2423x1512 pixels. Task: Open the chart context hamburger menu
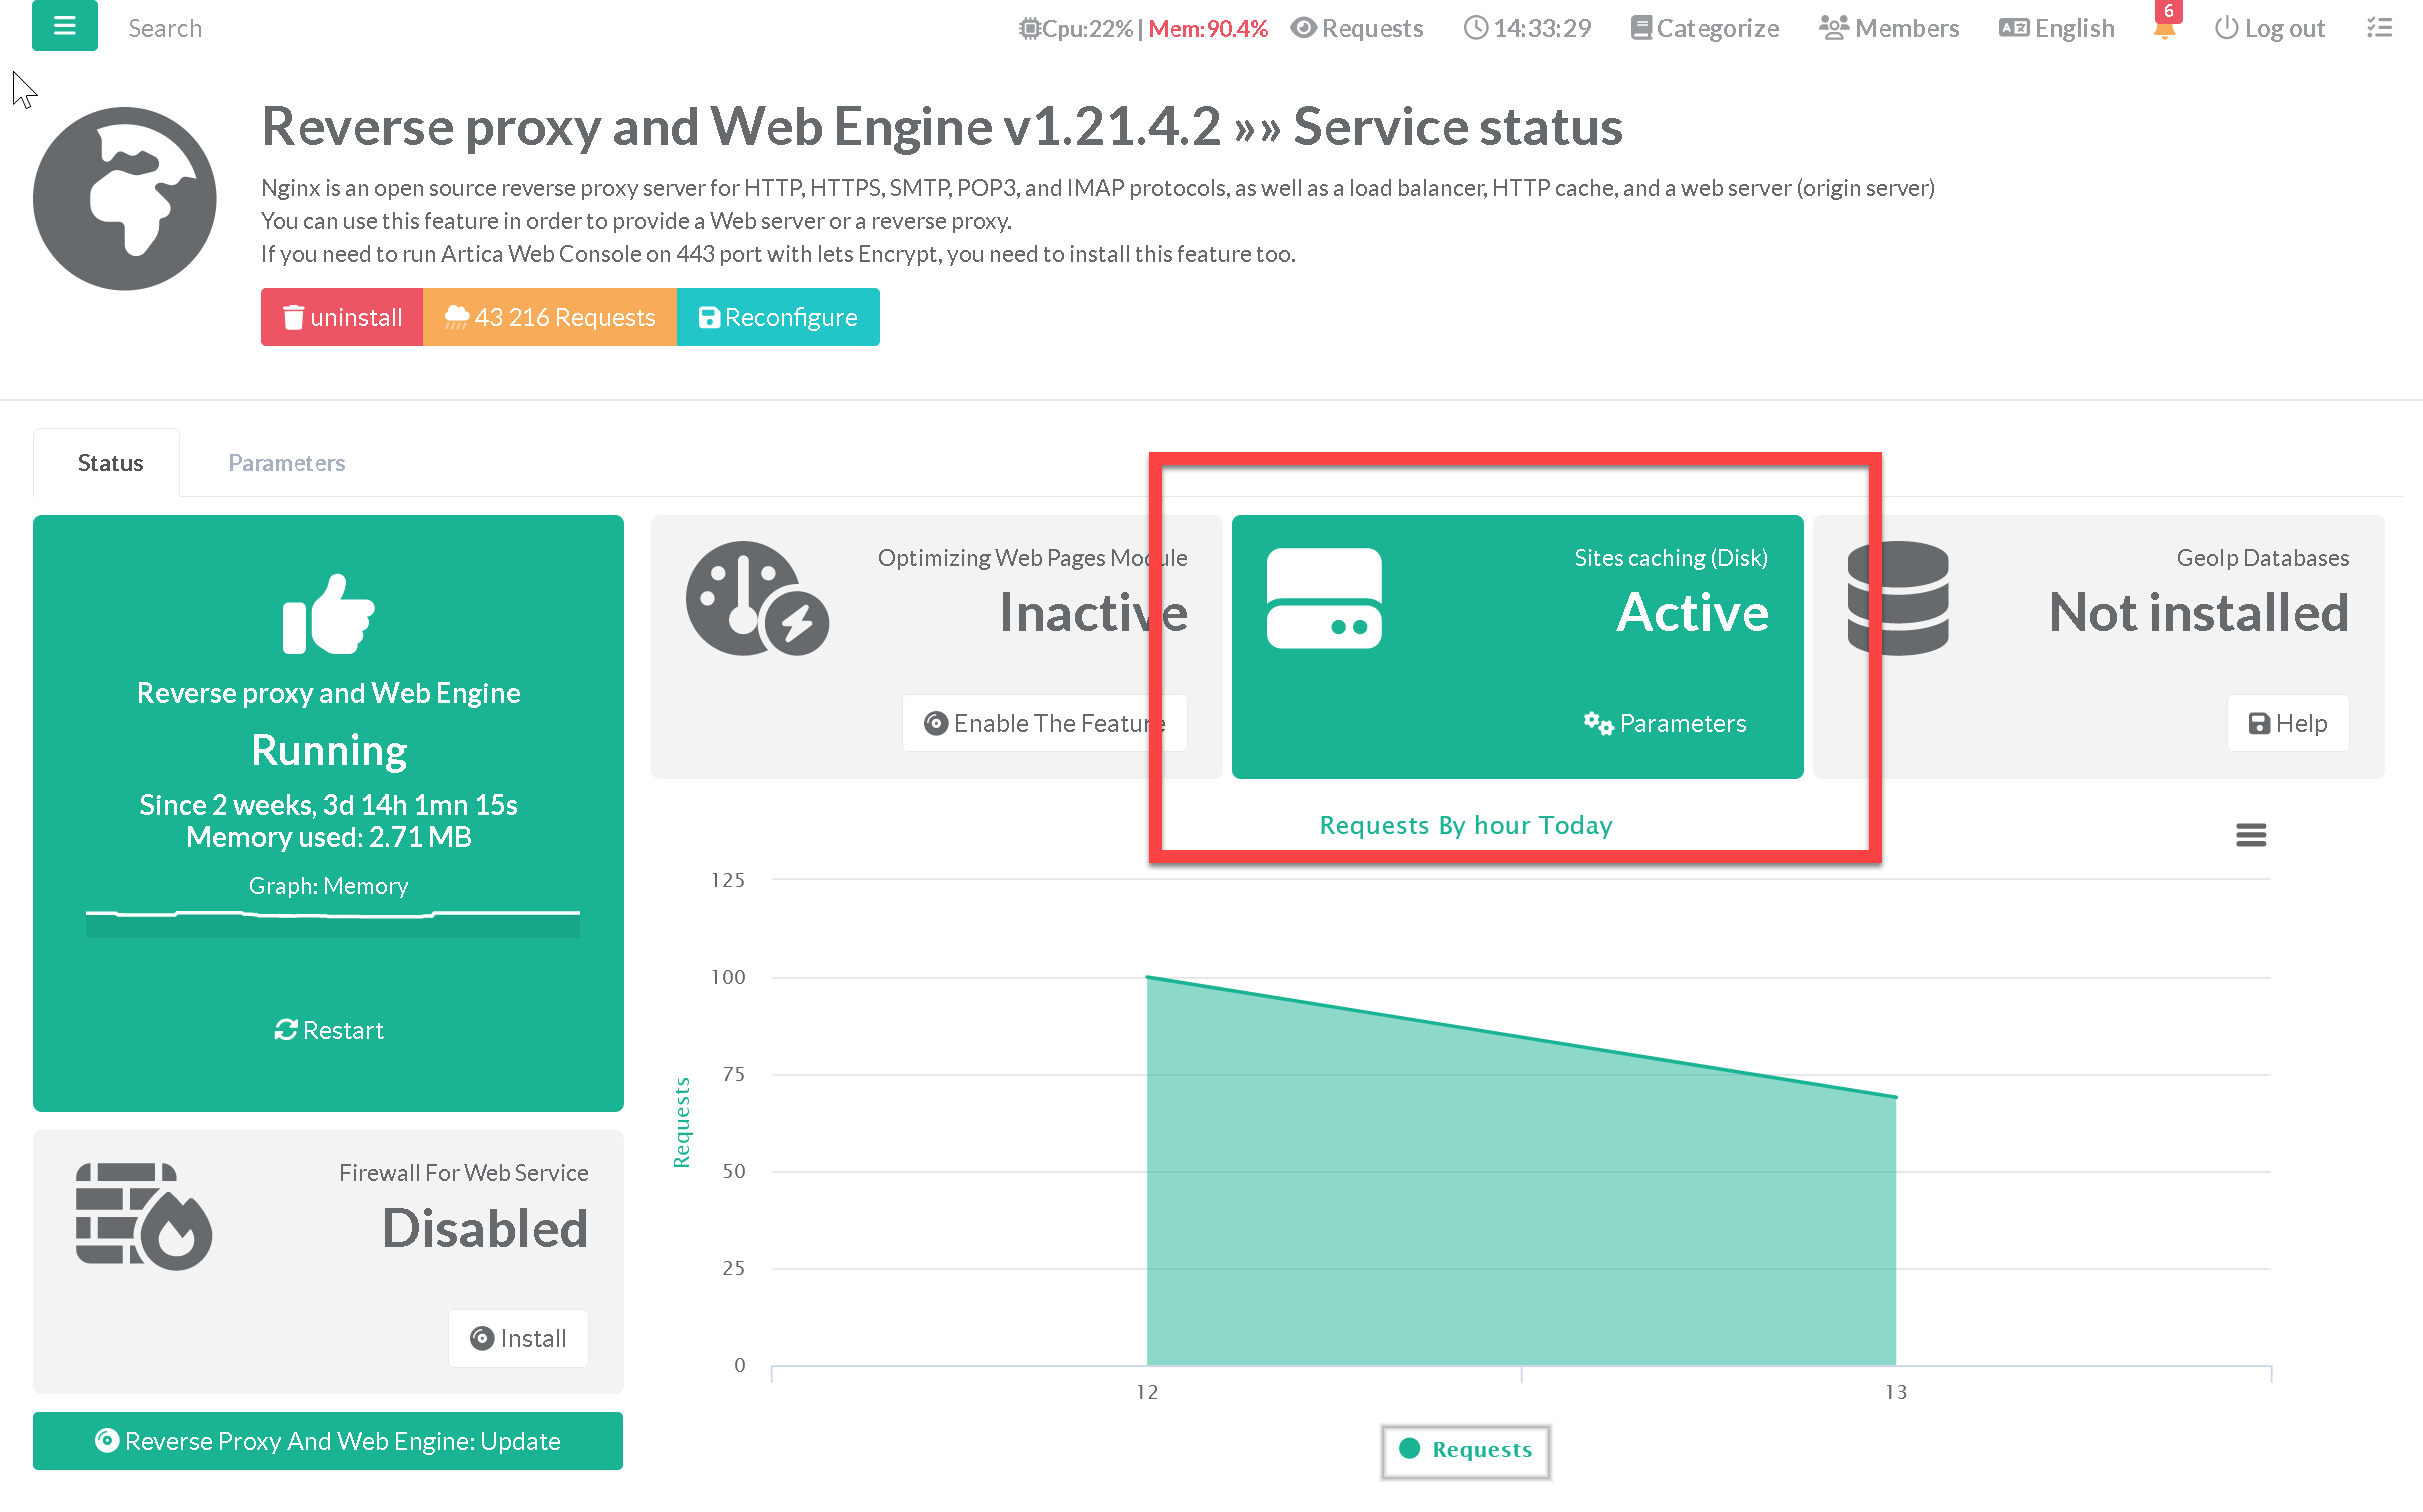(2250, 835)
